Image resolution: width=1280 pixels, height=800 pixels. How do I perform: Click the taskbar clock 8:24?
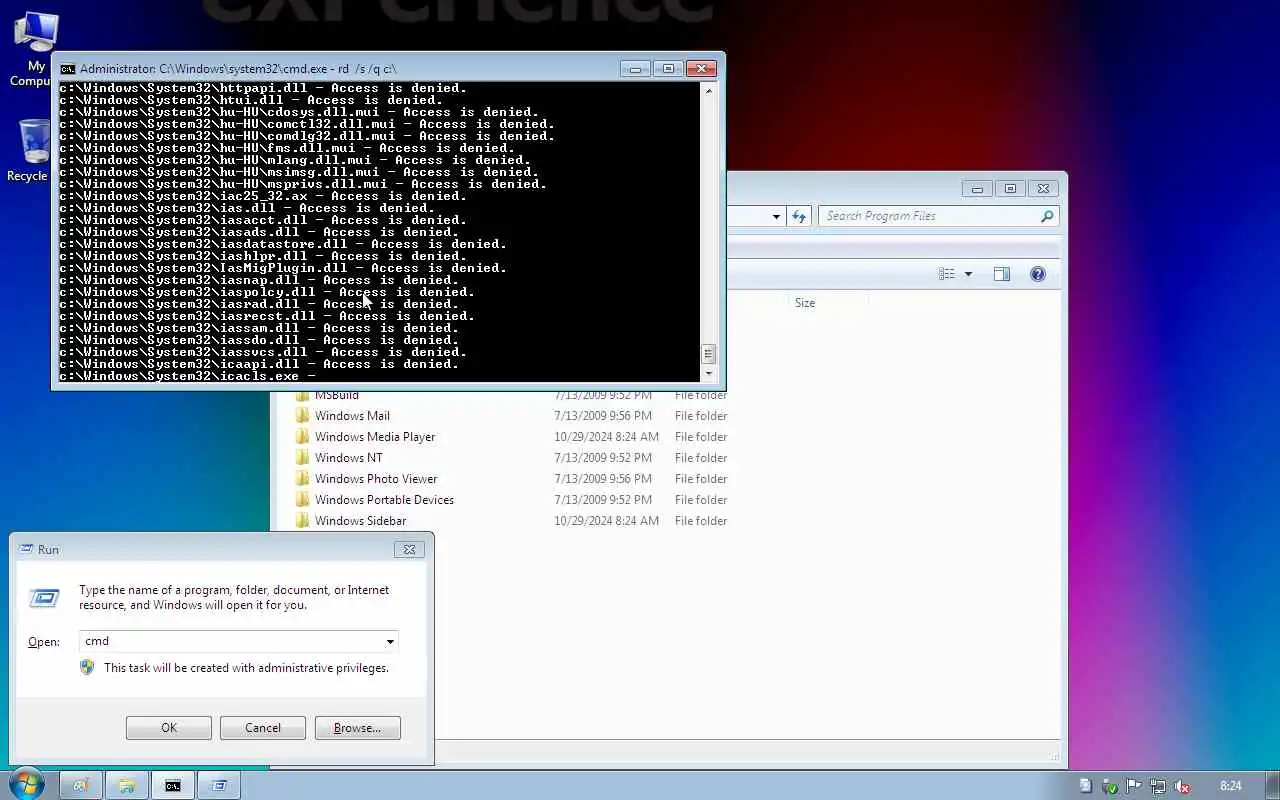point(1231,786)
